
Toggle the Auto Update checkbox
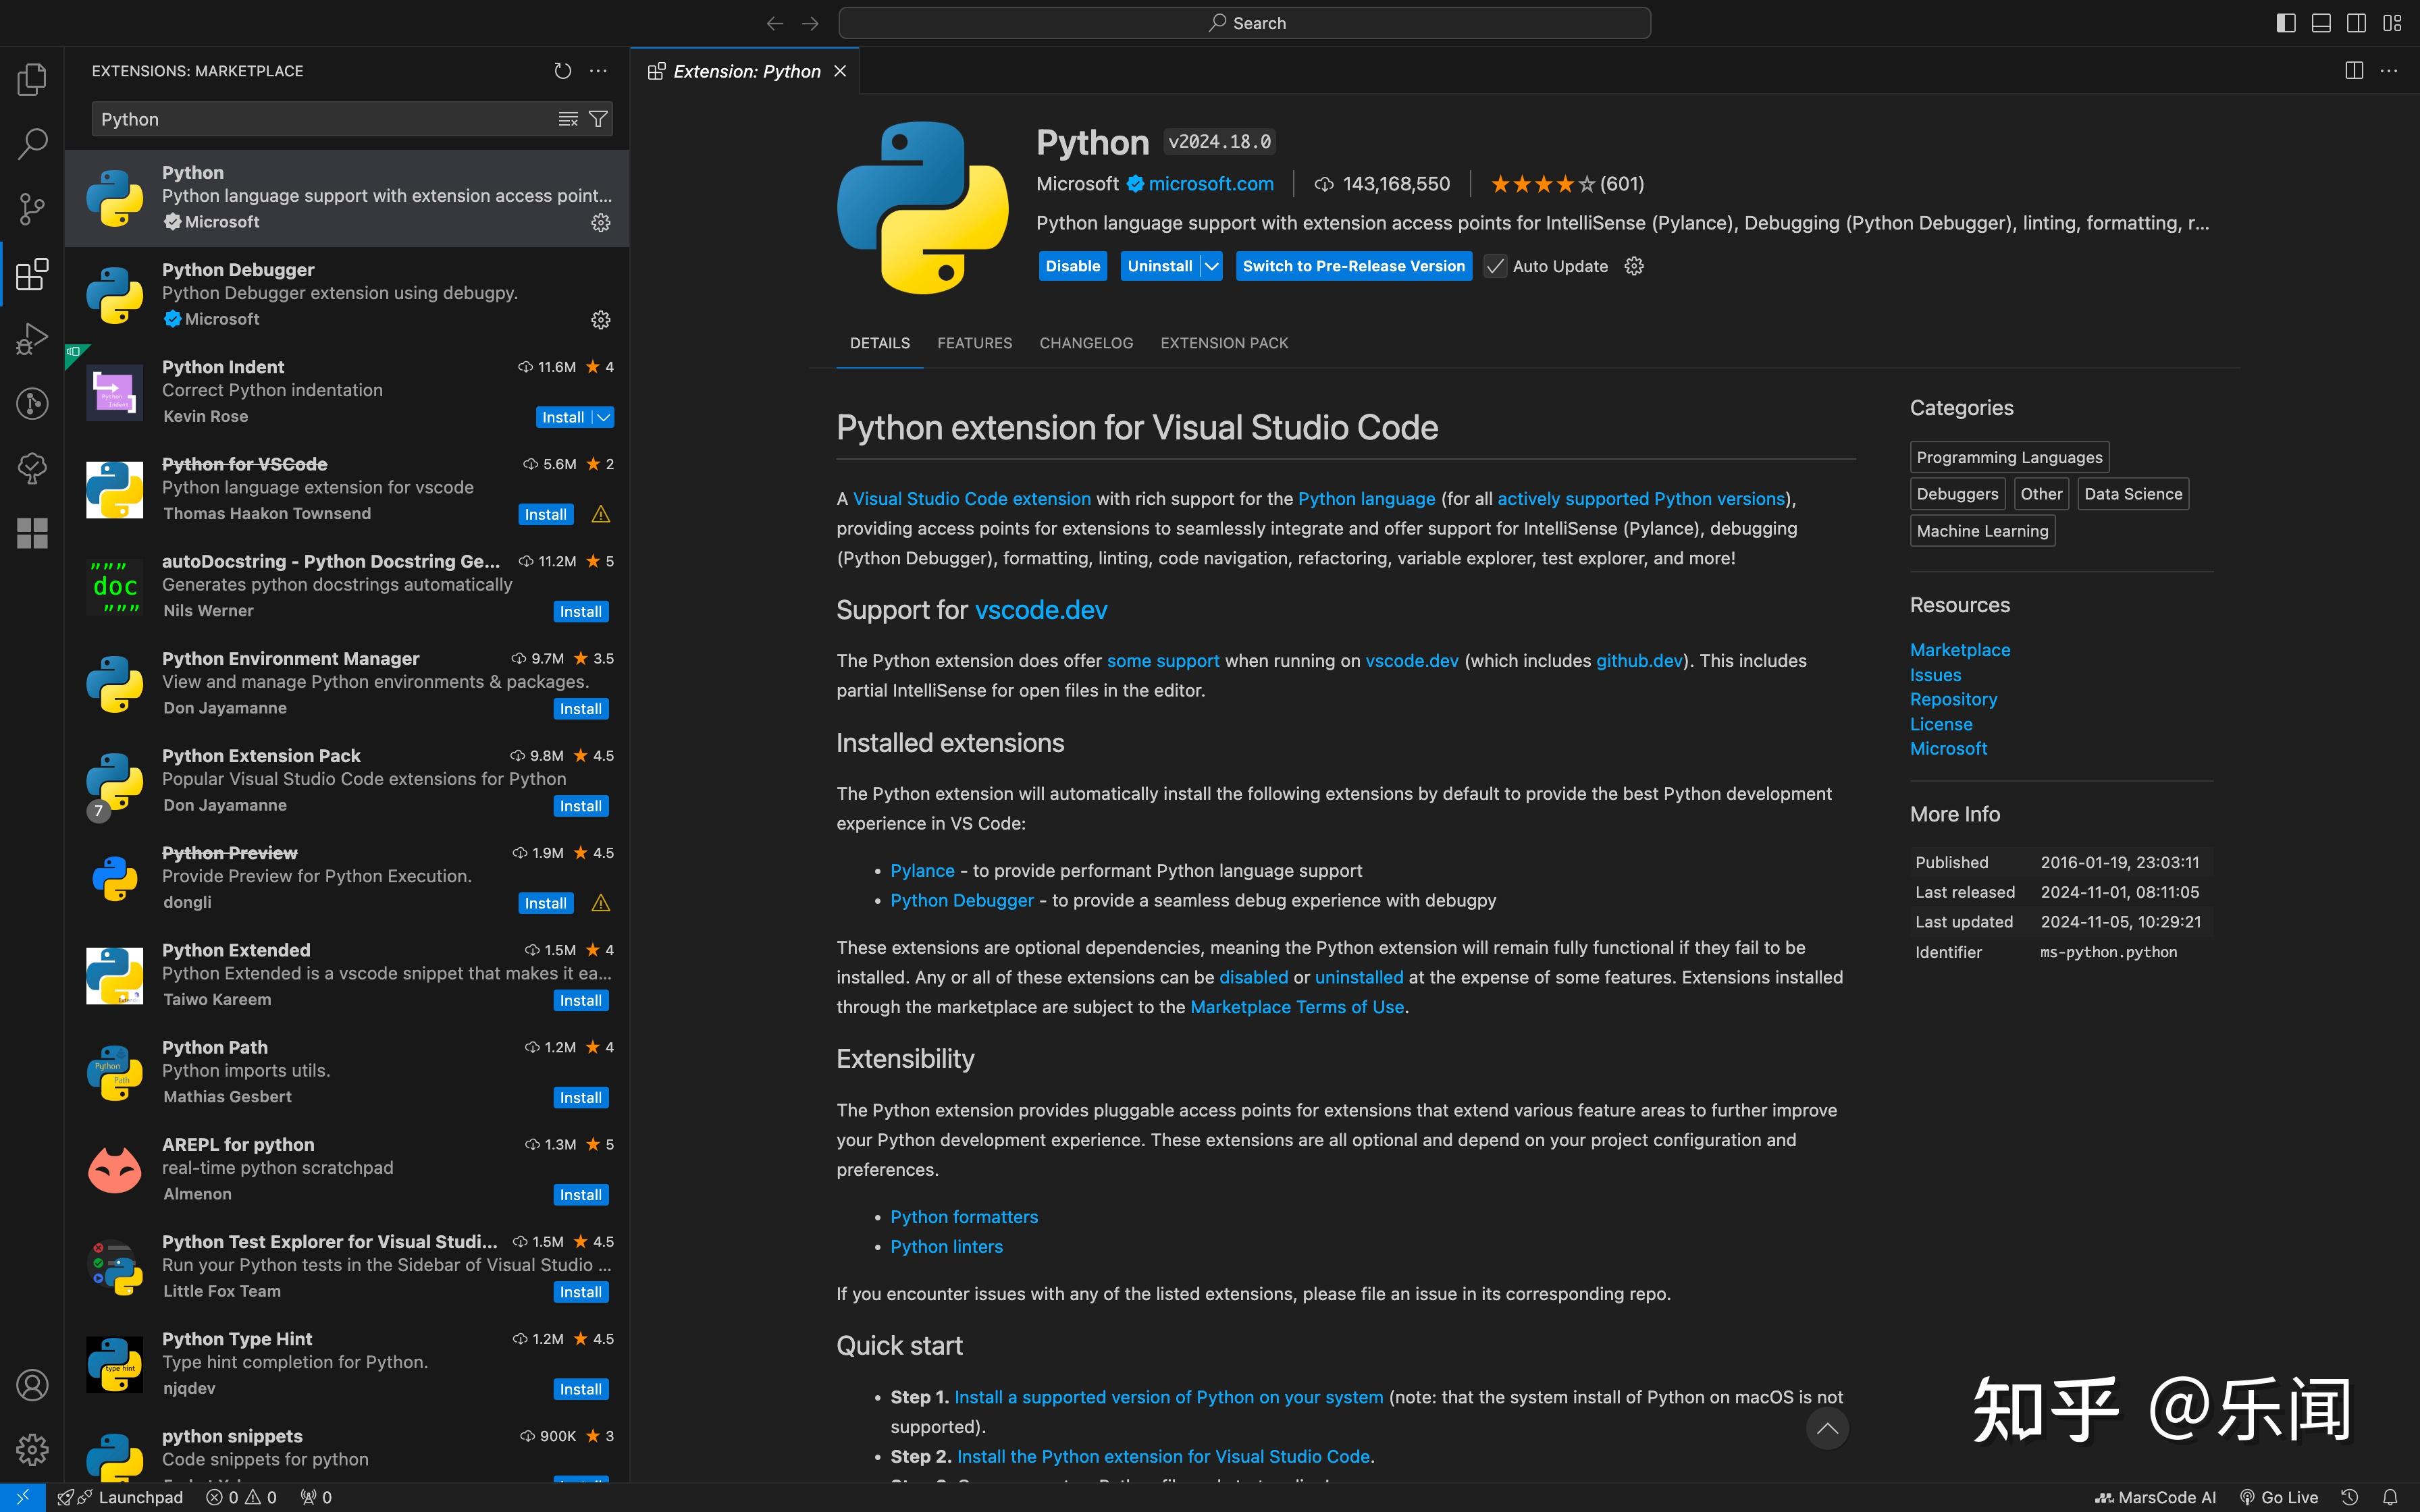[x=1495, y=266]
